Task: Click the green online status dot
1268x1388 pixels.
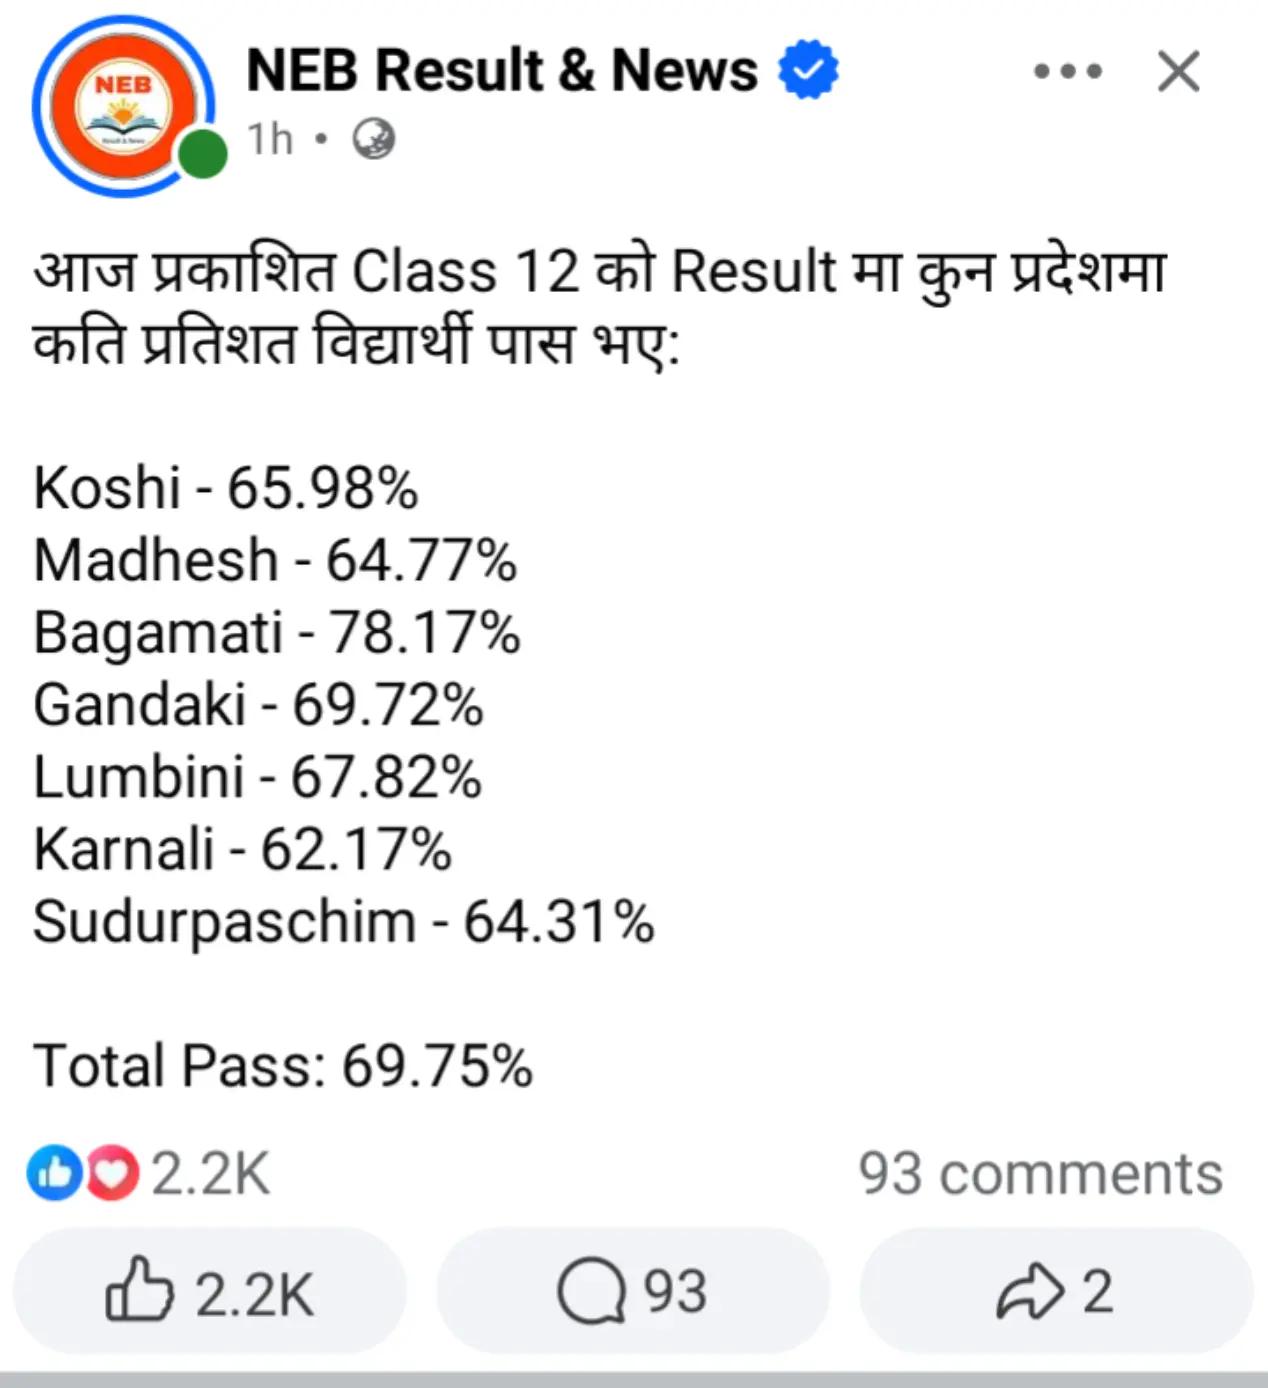Action: pos(203,155)
